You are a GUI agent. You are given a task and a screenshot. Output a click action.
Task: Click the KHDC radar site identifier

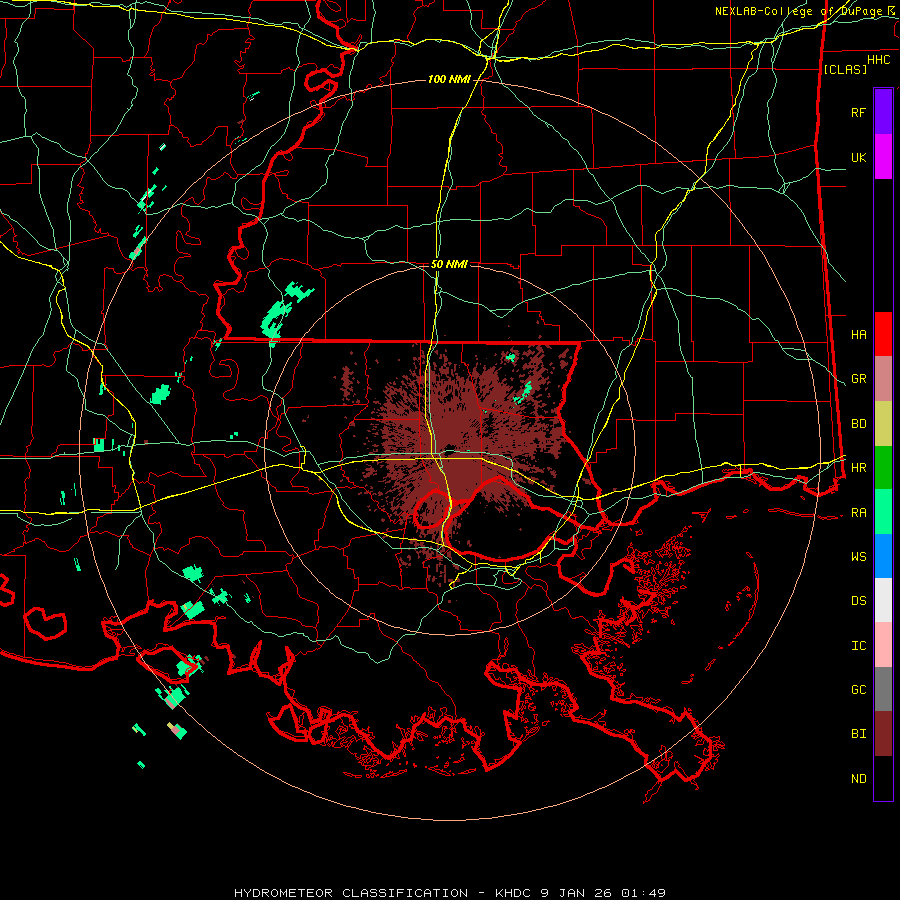click(514, 893)
